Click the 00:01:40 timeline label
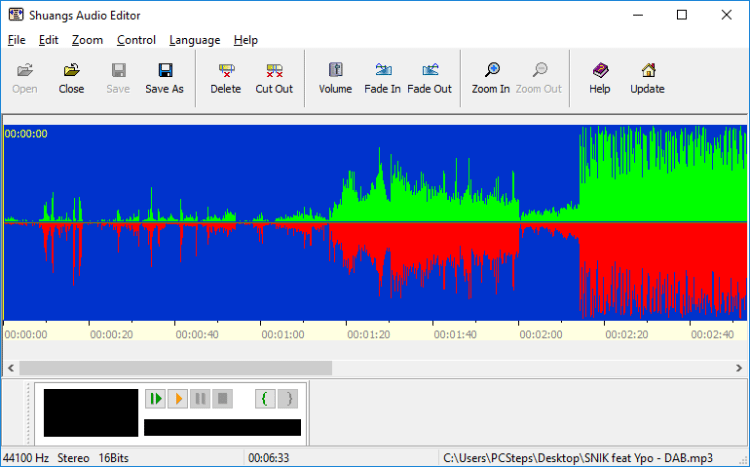Screen dimensions: 750x467 (x=455, y=334)
